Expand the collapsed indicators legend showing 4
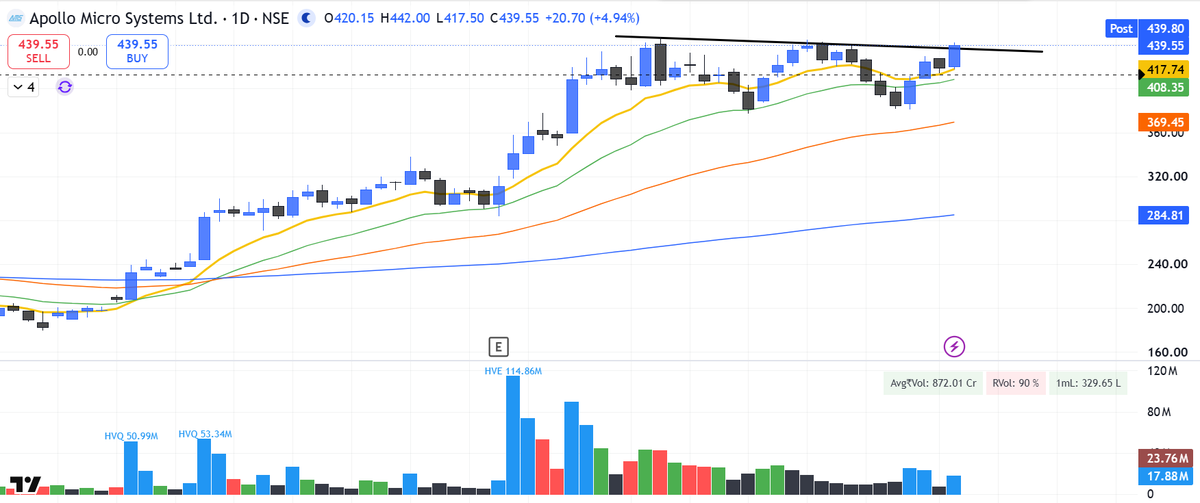Image resolution: width=1200 pixels, height=503 pixels. pos(23,88)
